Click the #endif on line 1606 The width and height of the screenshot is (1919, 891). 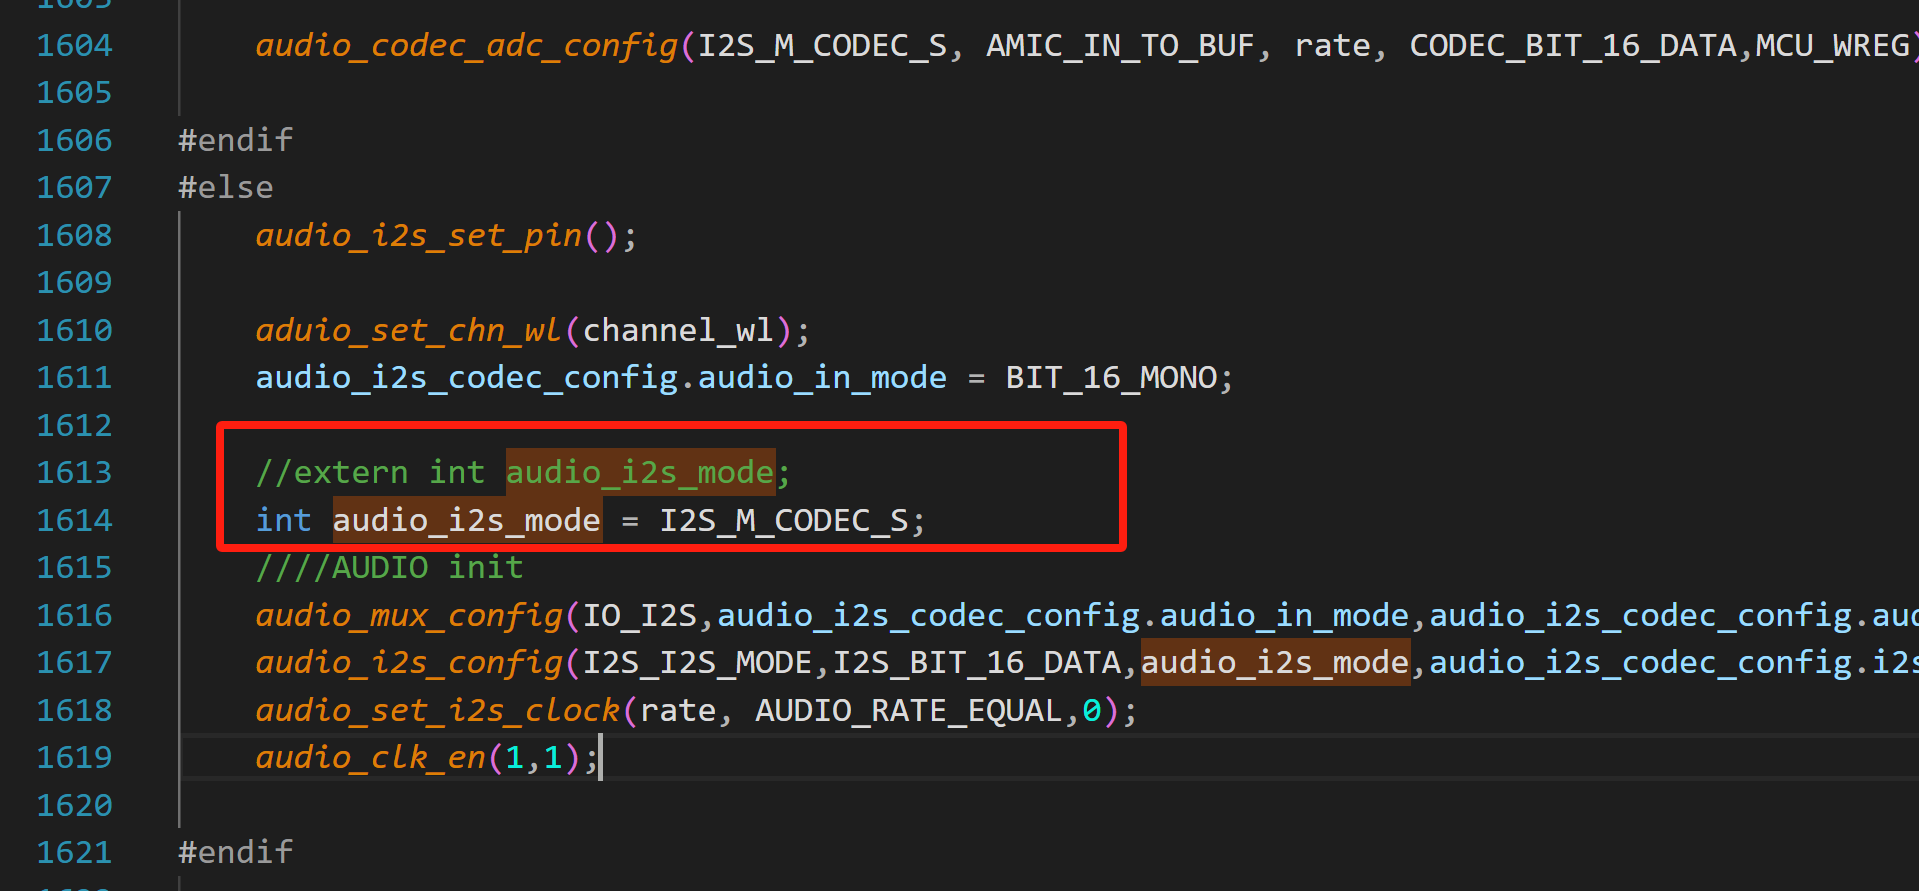[x=236, y=141]
